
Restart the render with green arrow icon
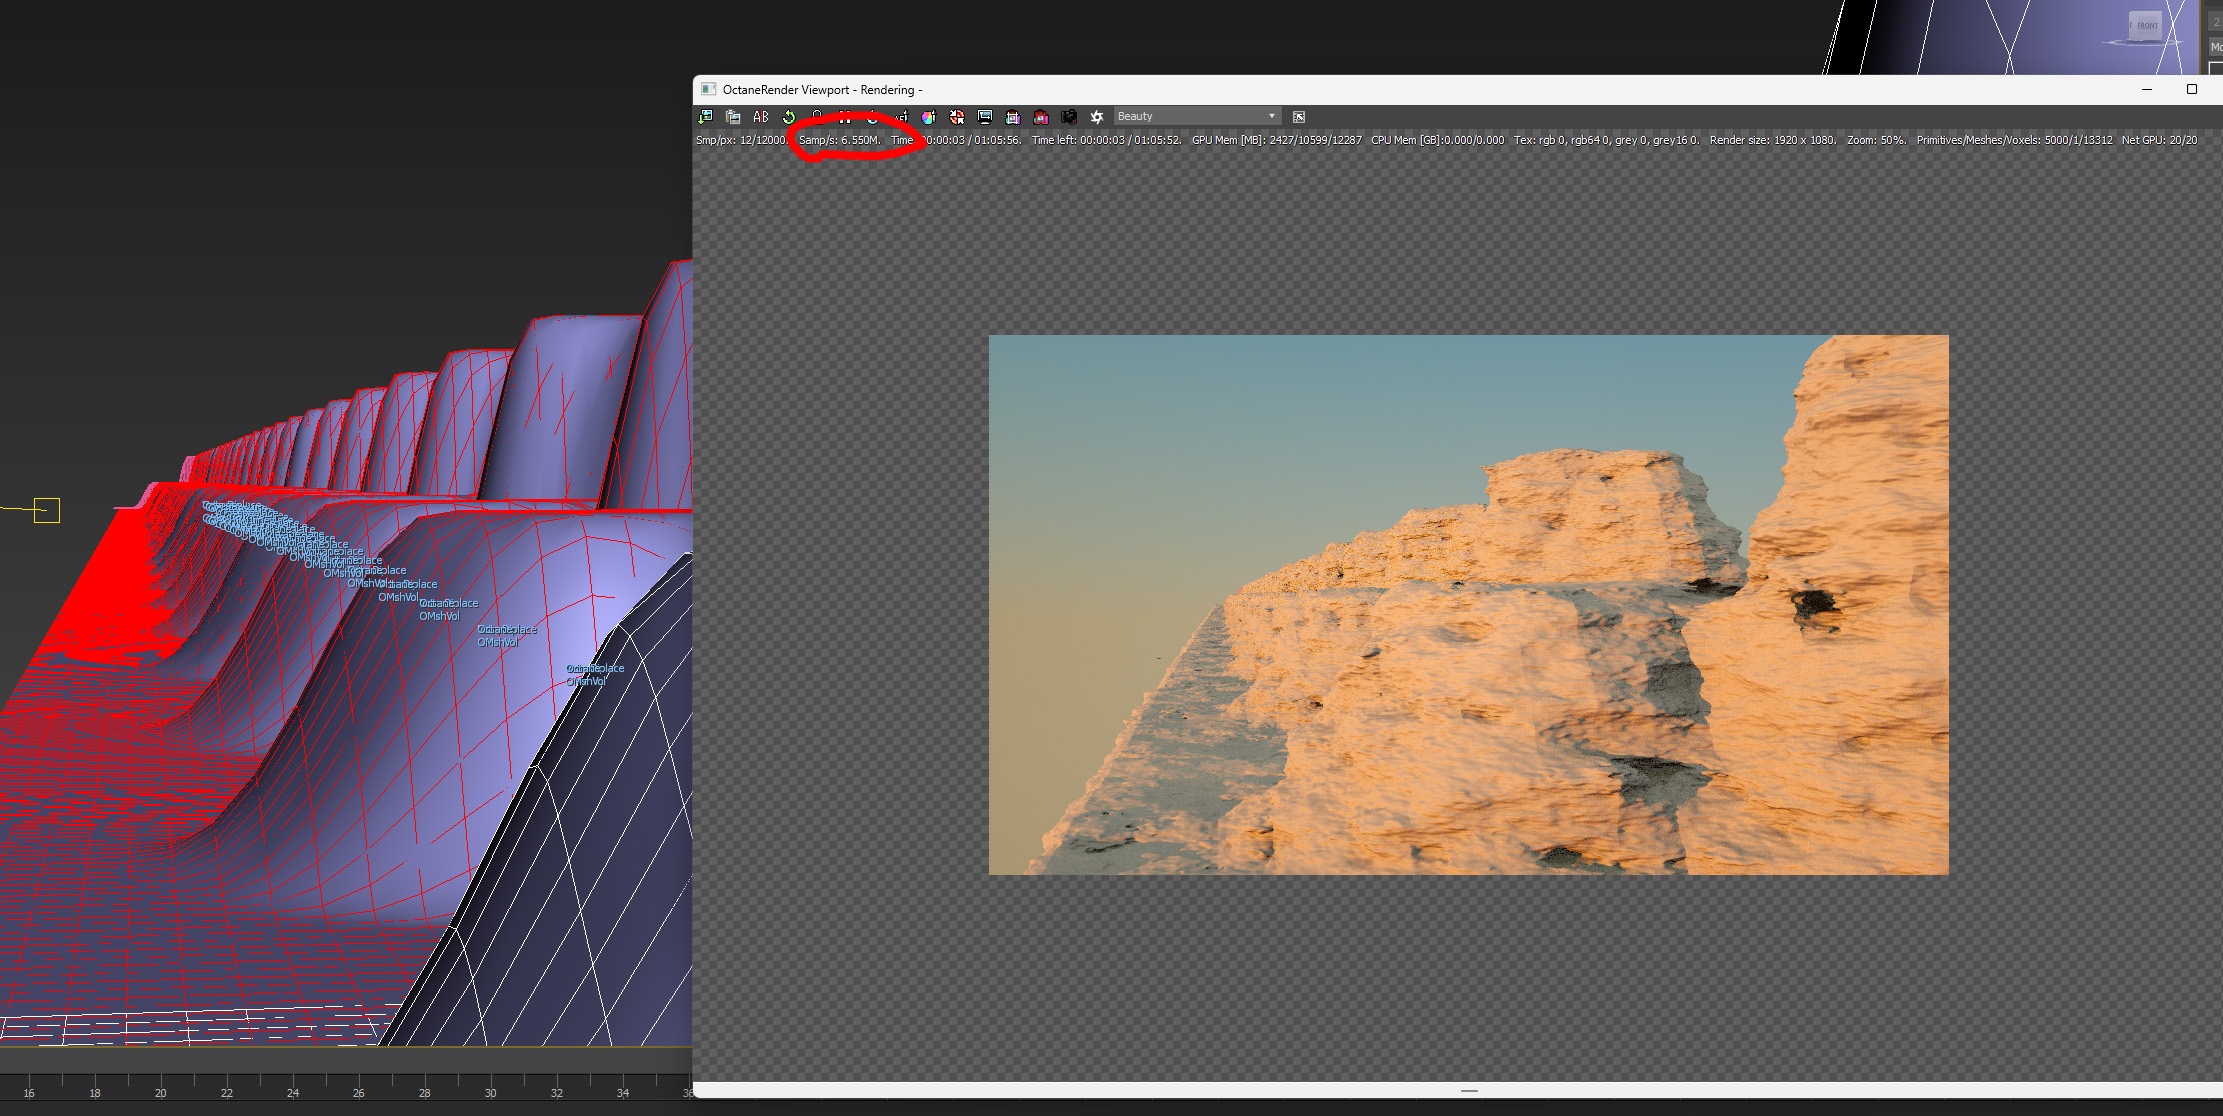789,117
